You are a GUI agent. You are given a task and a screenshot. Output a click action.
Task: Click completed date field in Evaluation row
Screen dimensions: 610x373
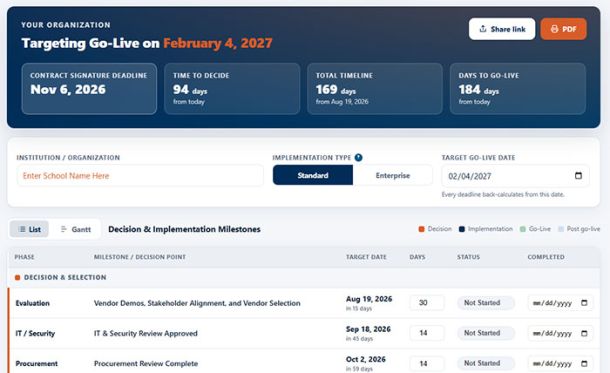(x=560, y=303)
